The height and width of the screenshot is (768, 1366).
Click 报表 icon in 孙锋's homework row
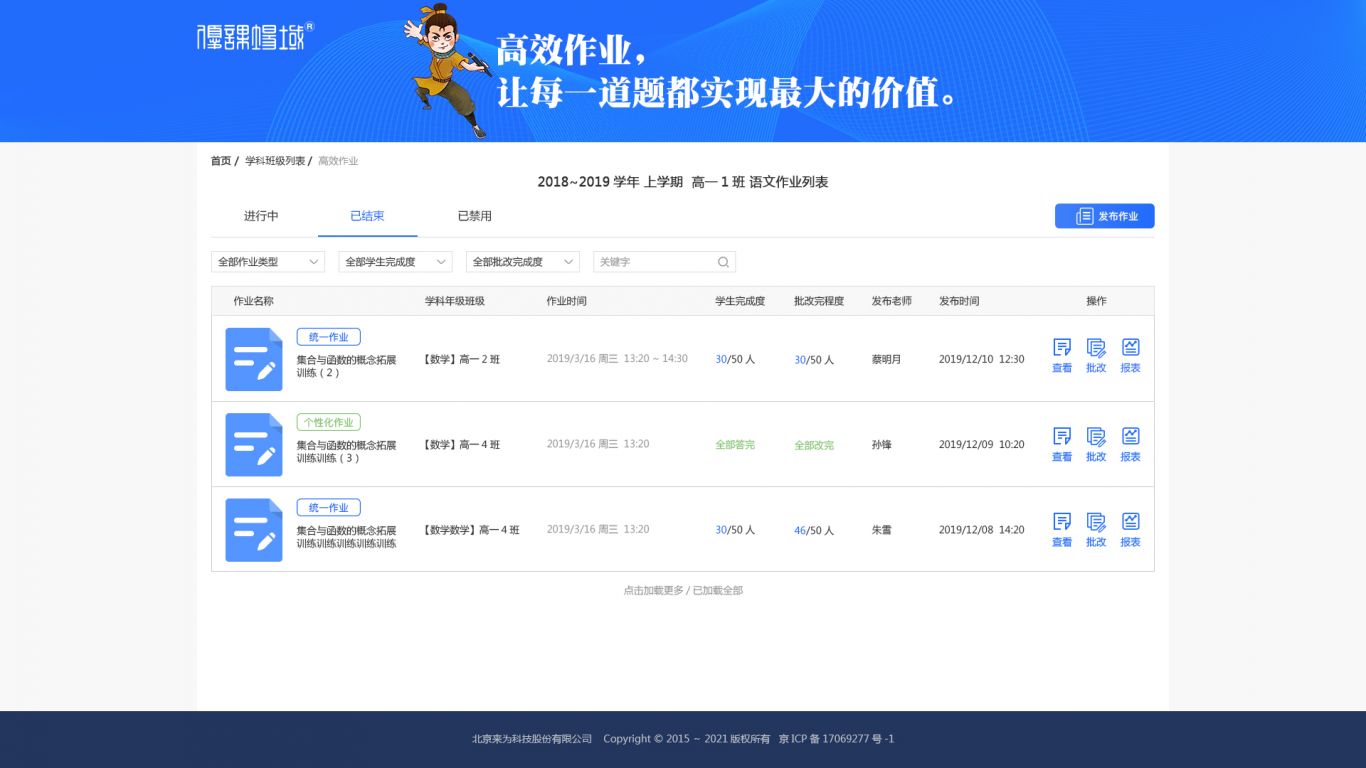coord(1130,436)
